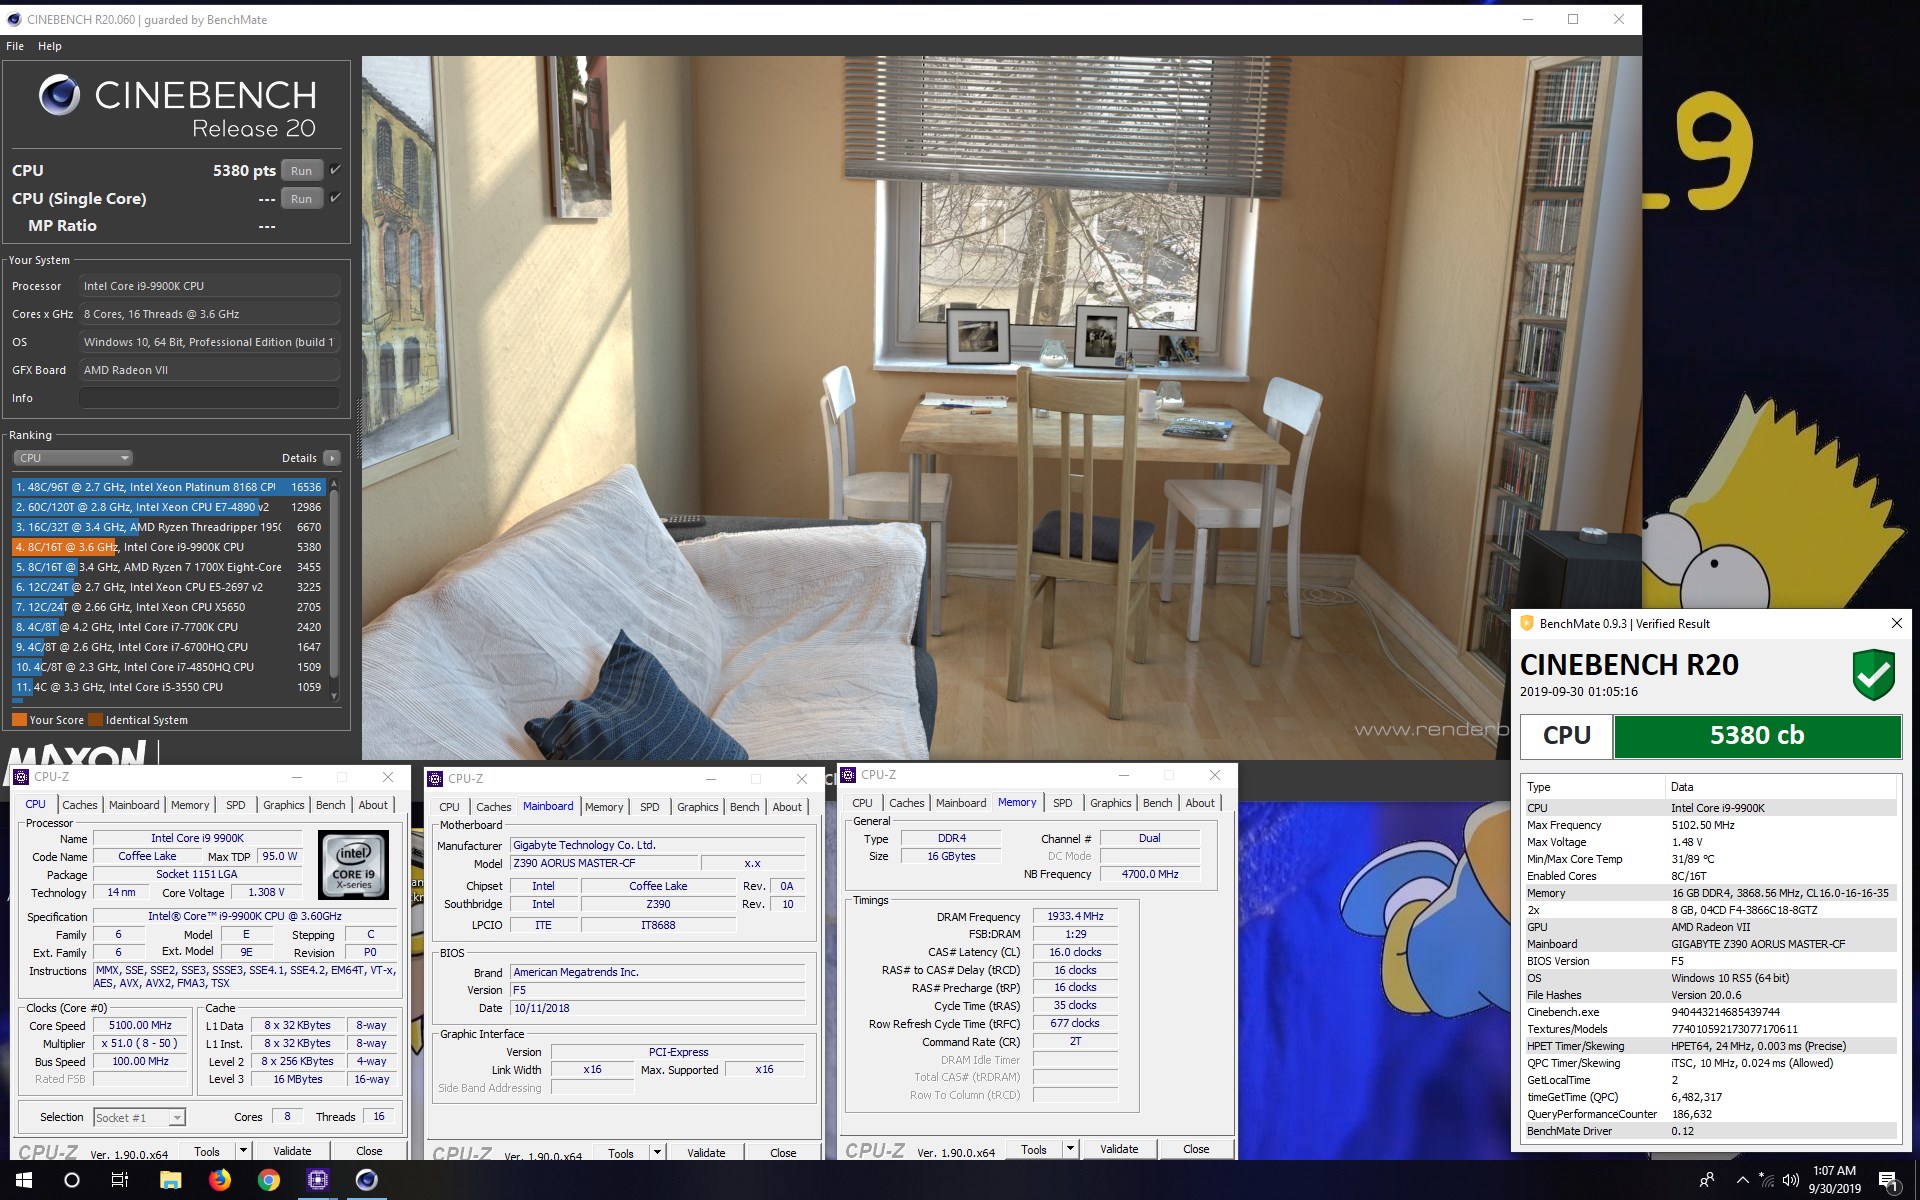Screen dimensions: 1920x1200
Task: Open About tab in Memory CPU-Z window
Action: (1200, 803)
